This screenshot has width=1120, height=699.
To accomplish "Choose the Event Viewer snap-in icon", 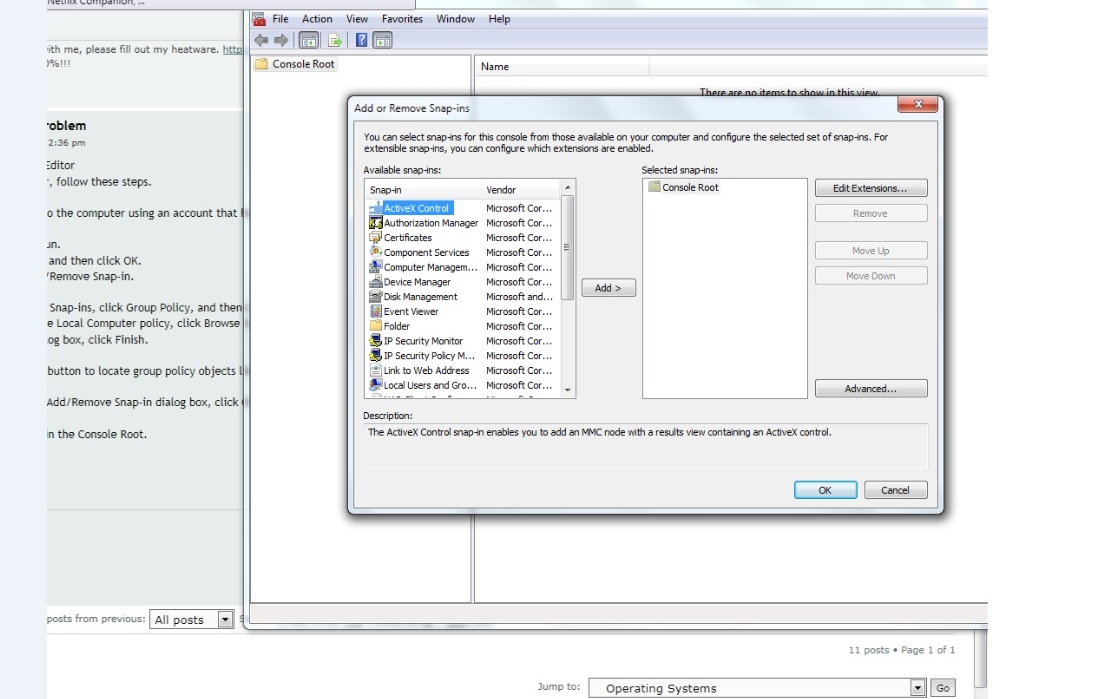I will [376, 312].
